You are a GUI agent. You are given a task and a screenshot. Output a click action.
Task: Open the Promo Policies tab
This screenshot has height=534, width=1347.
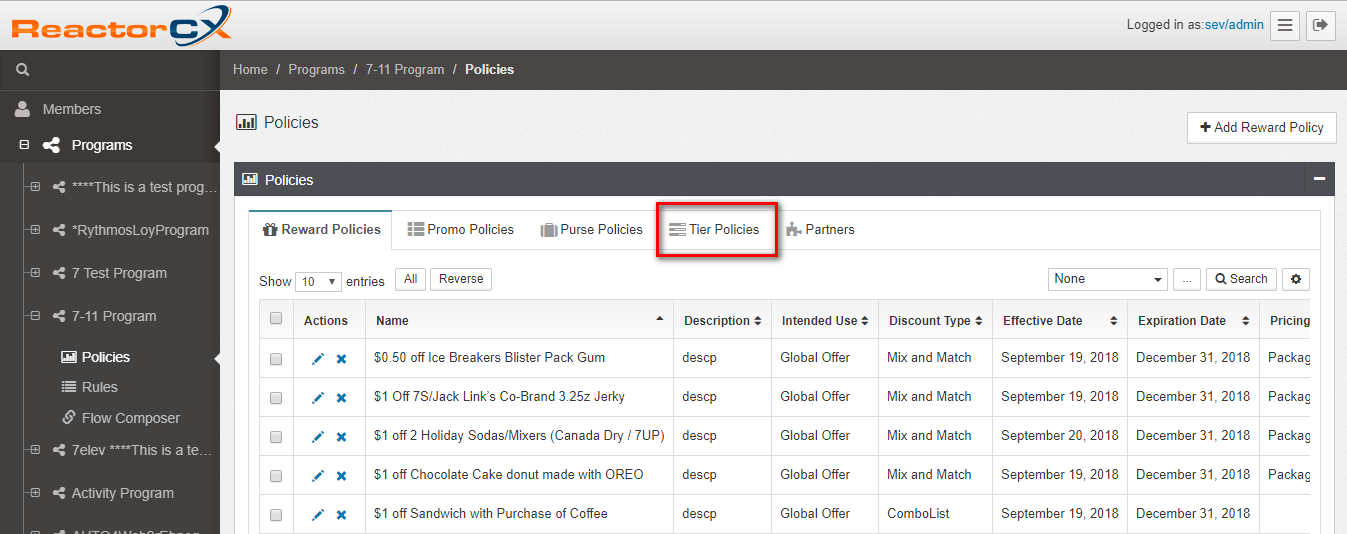pyautogui.click(x=460, y=230)
